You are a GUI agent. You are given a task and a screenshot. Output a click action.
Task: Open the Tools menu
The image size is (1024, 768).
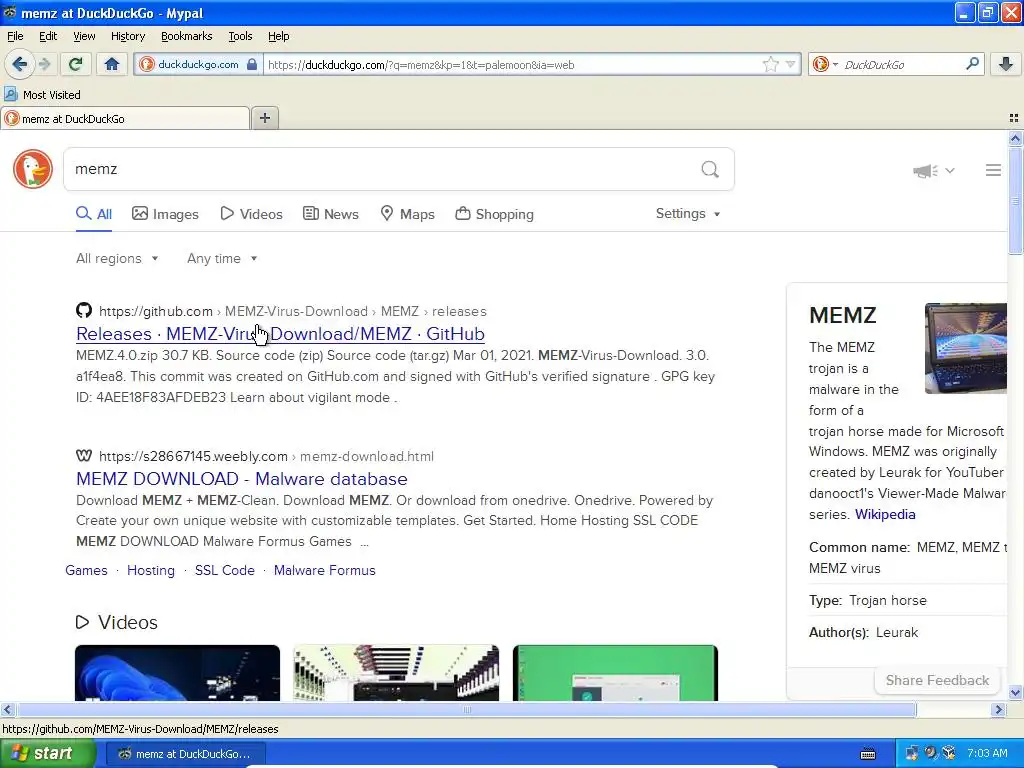(x=240, y=36)
